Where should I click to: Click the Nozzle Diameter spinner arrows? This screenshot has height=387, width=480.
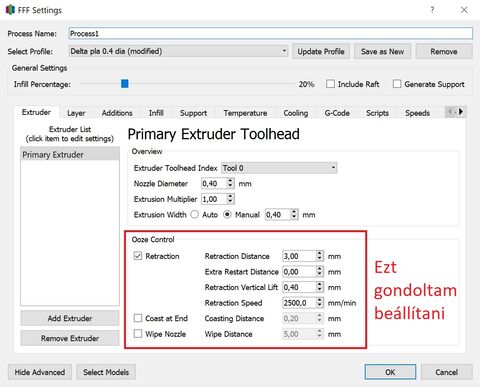tap(230, 183)
